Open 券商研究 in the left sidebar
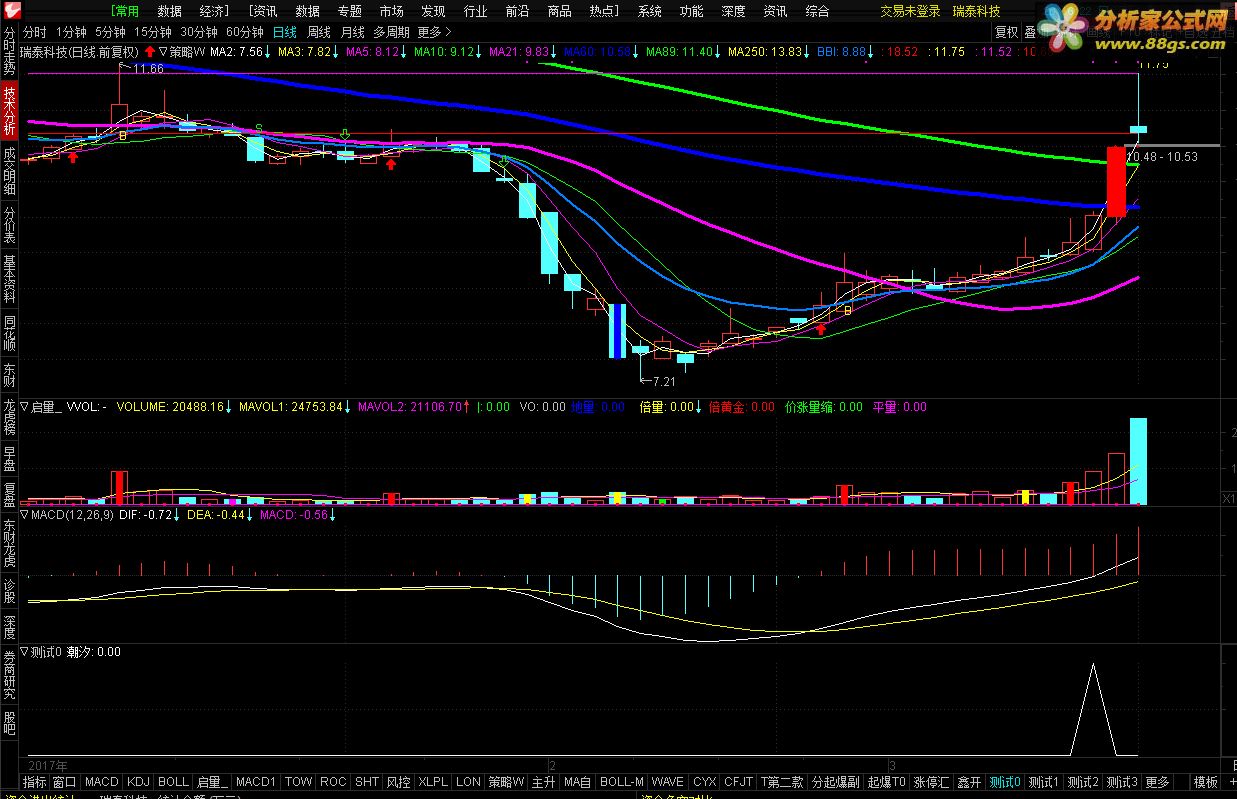Image resolution: width=1237 pixels, height=799 pixels. [10, 675]
